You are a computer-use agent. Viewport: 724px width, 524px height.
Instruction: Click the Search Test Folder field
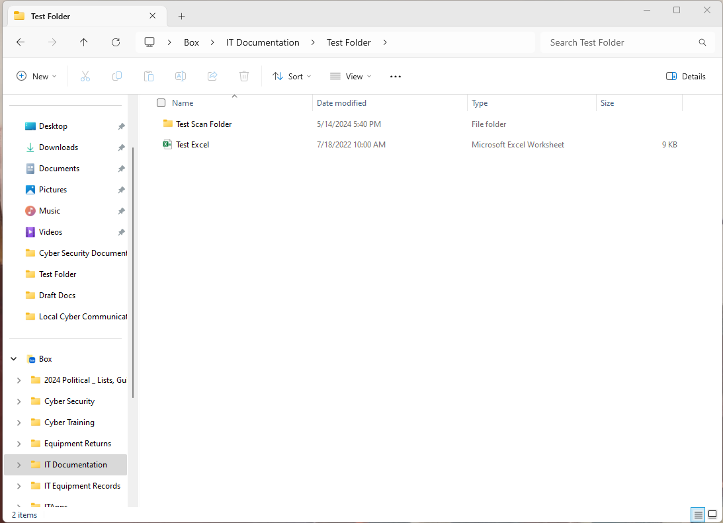pyautogui.click(x=625, y=42)
